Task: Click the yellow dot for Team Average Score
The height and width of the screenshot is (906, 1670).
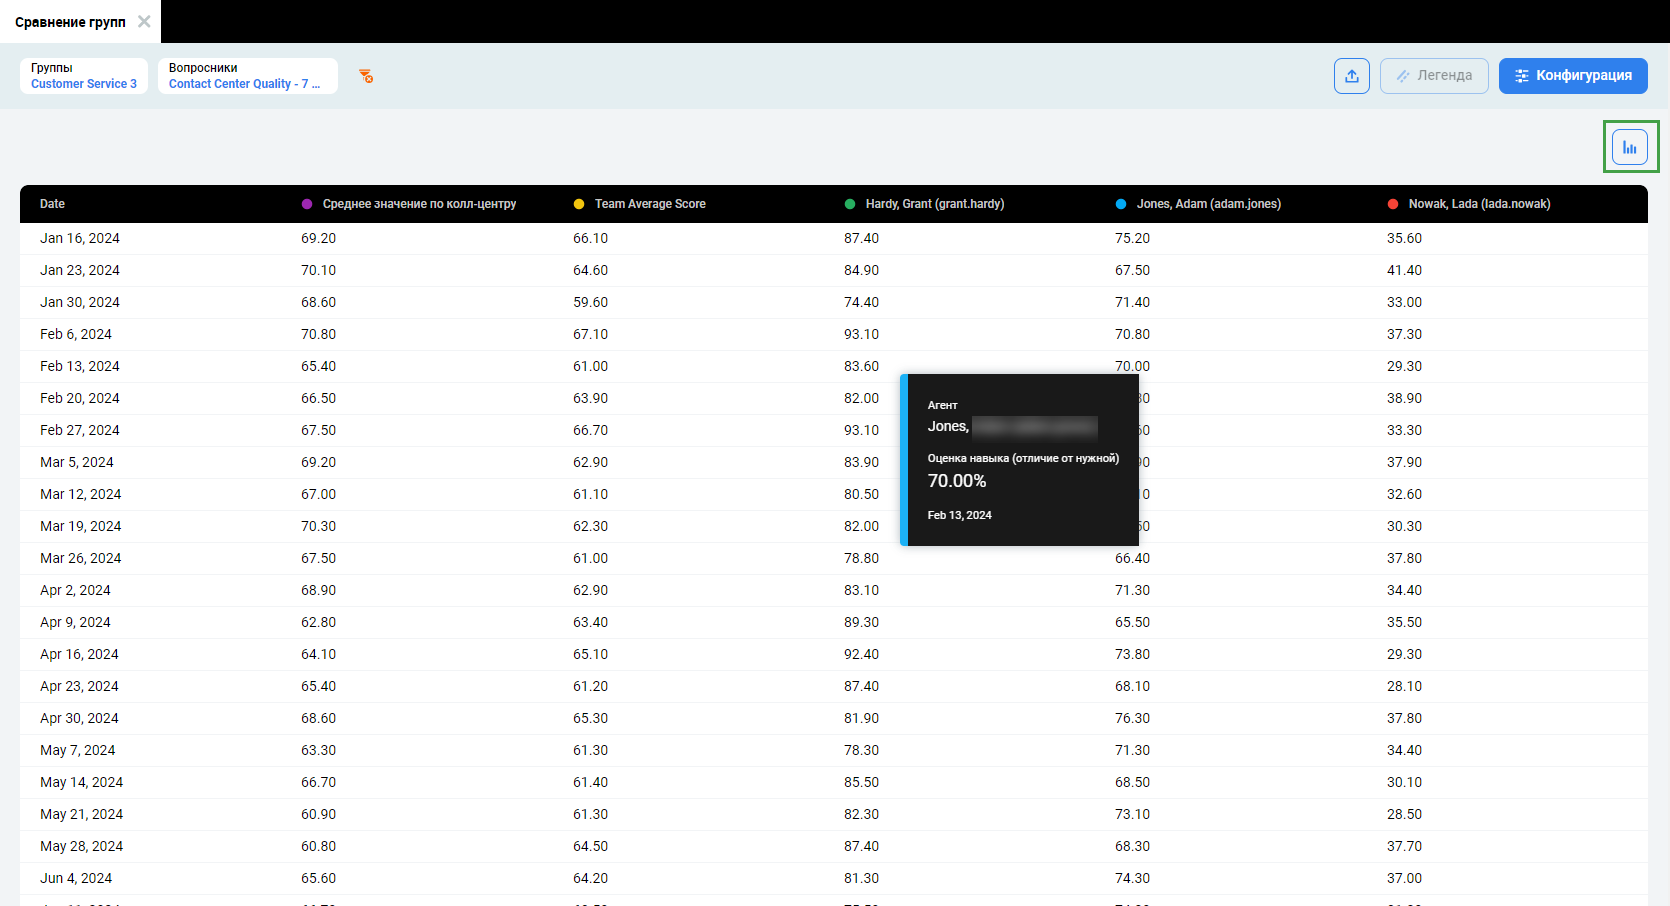Action: [579, 204]
